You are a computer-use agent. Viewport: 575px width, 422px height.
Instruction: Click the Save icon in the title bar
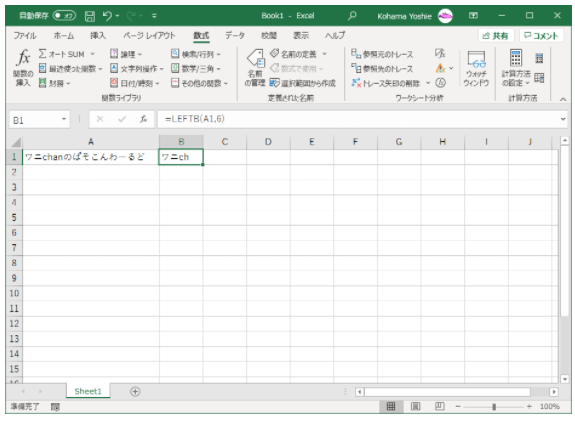coord(89,16)
